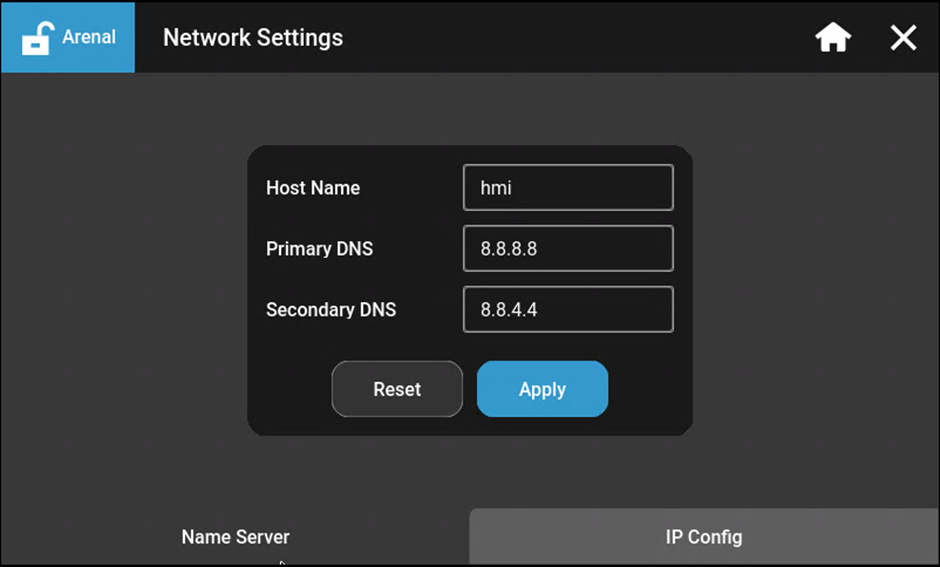Apply the network settings
940x567 pixels.
coord(542,389)
